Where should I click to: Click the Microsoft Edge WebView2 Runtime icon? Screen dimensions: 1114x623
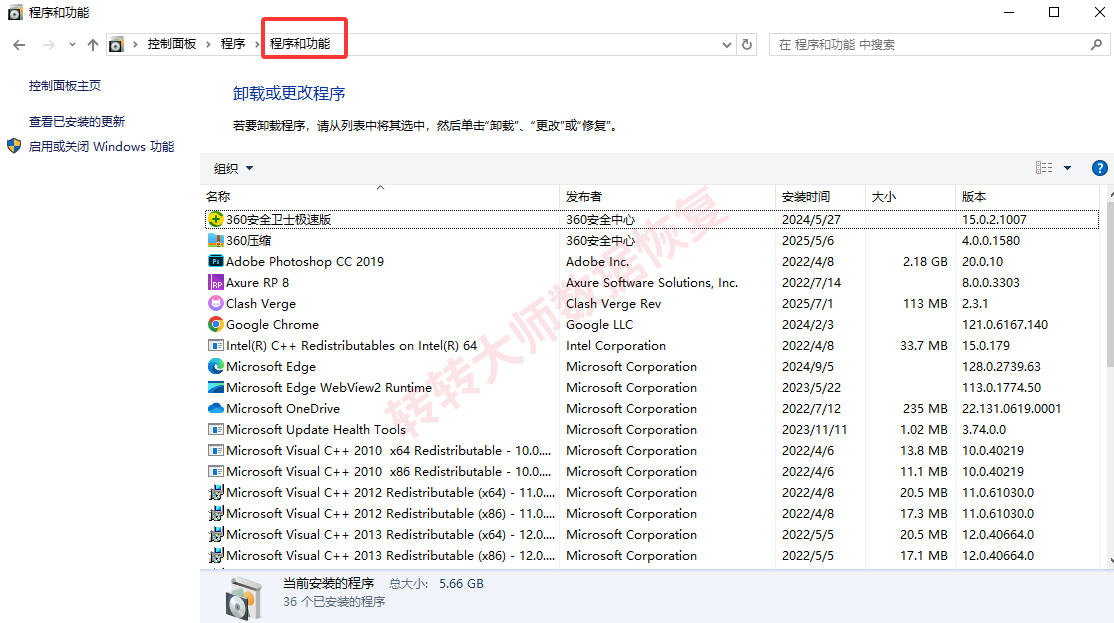(x=216, y=387)
